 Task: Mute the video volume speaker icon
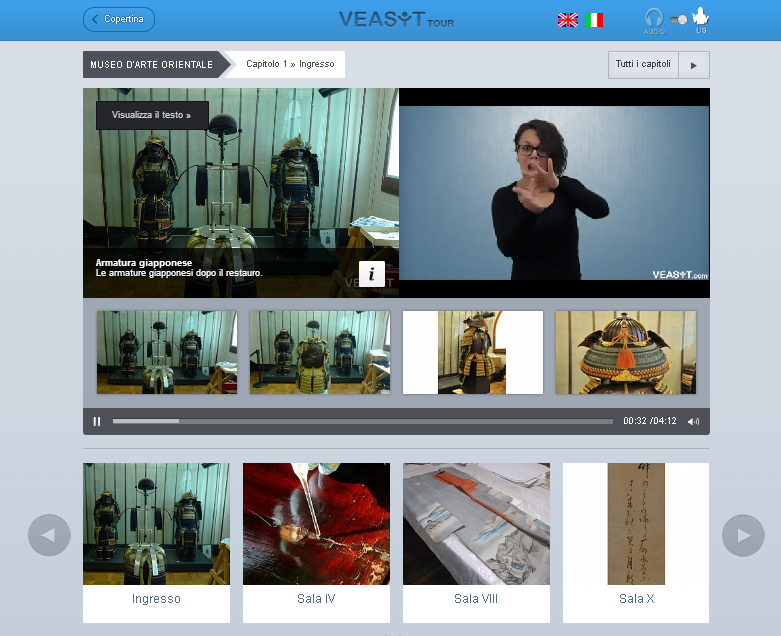[x=693, y=421]
